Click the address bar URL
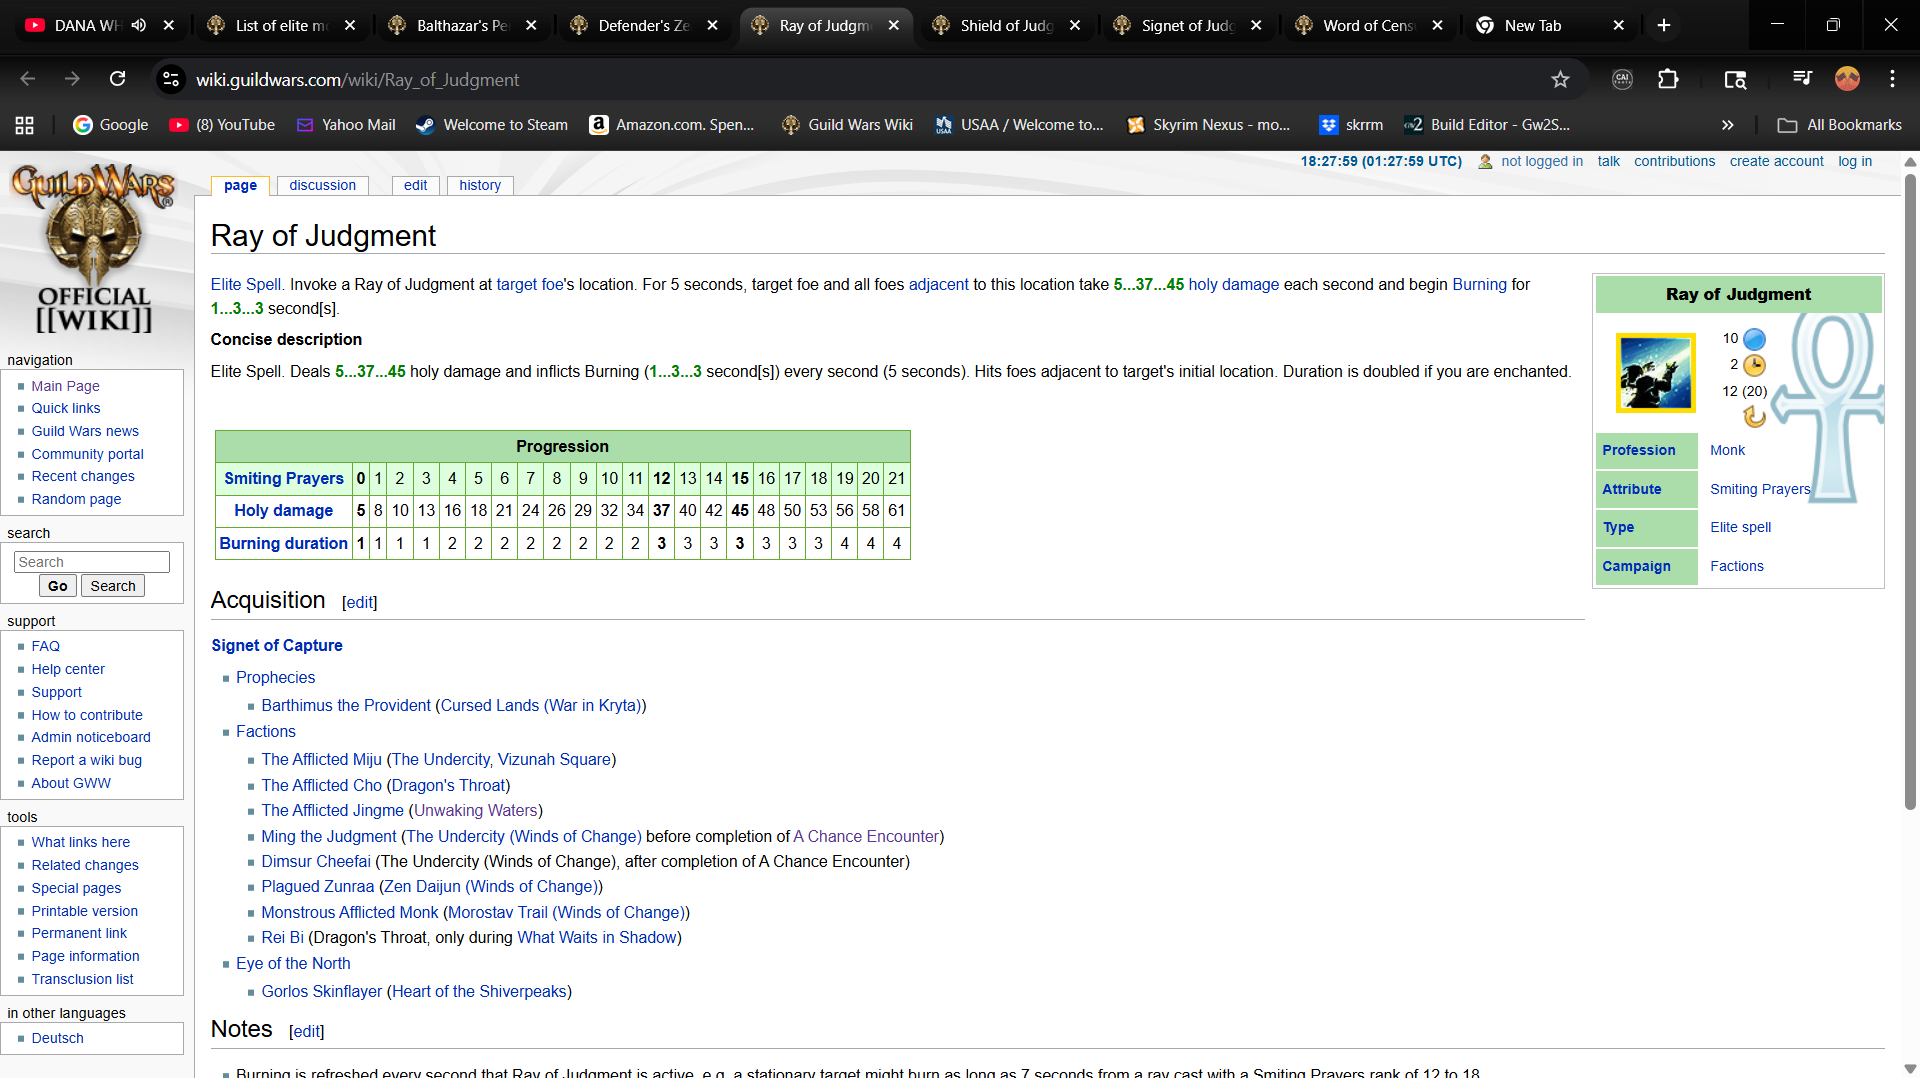Screen dimensions: 1920x1078 [357, 79]
